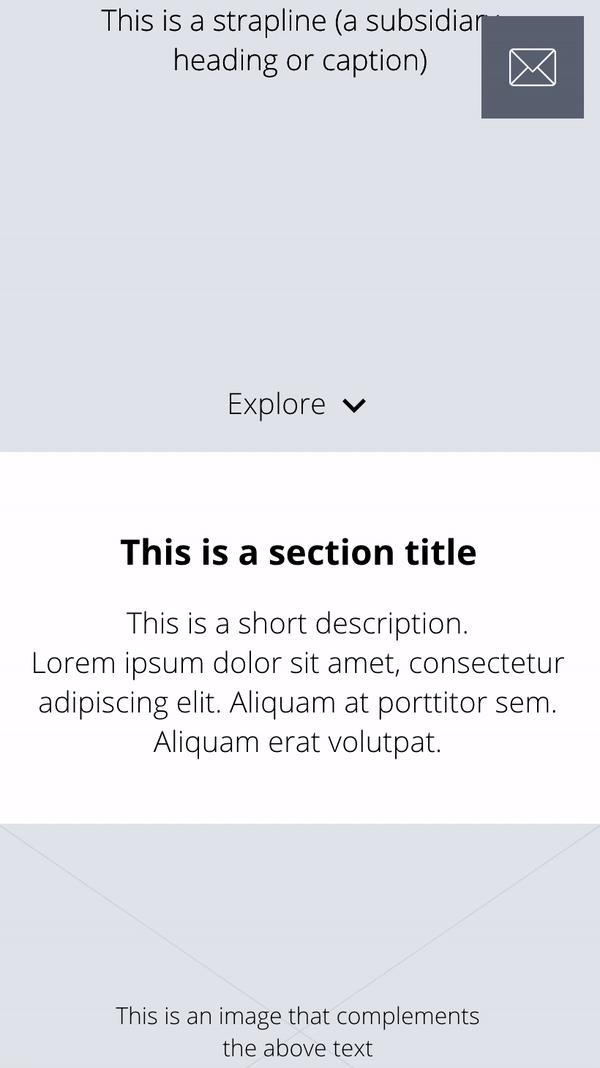Image resolution: width=600 pixels, height=1068 pixels.
Task: Click the word "consectetur" in the paragraph
Action: [486, 663]
